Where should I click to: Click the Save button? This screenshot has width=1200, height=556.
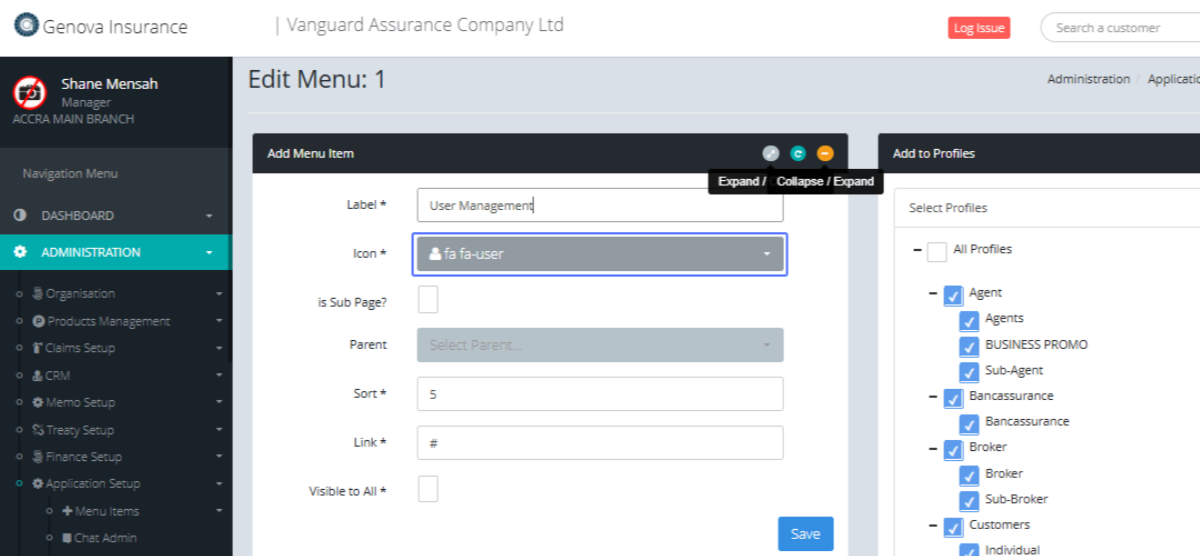coord(805,534)
